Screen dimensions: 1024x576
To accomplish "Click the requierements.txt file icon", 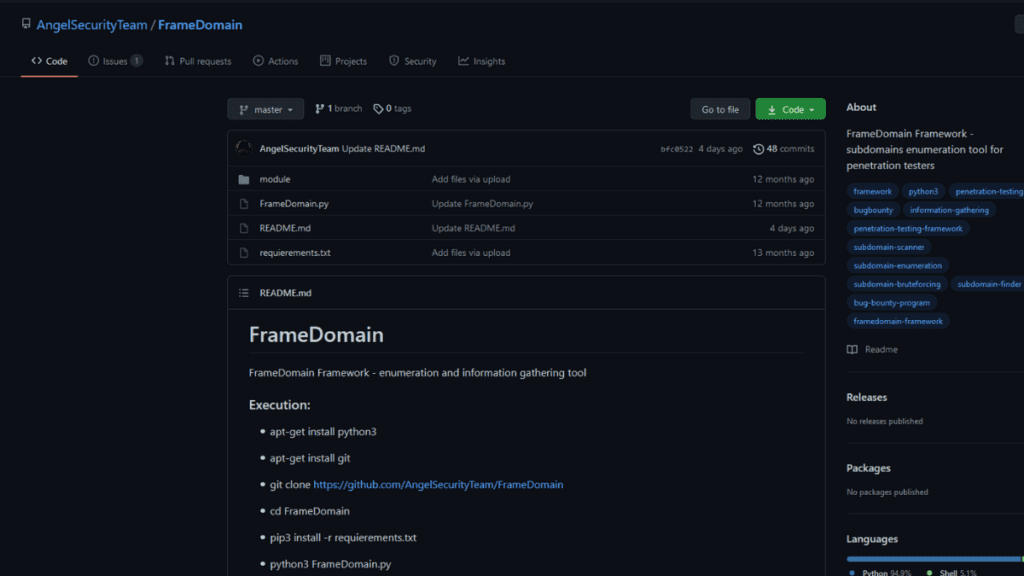I will (x=244, y=253).
